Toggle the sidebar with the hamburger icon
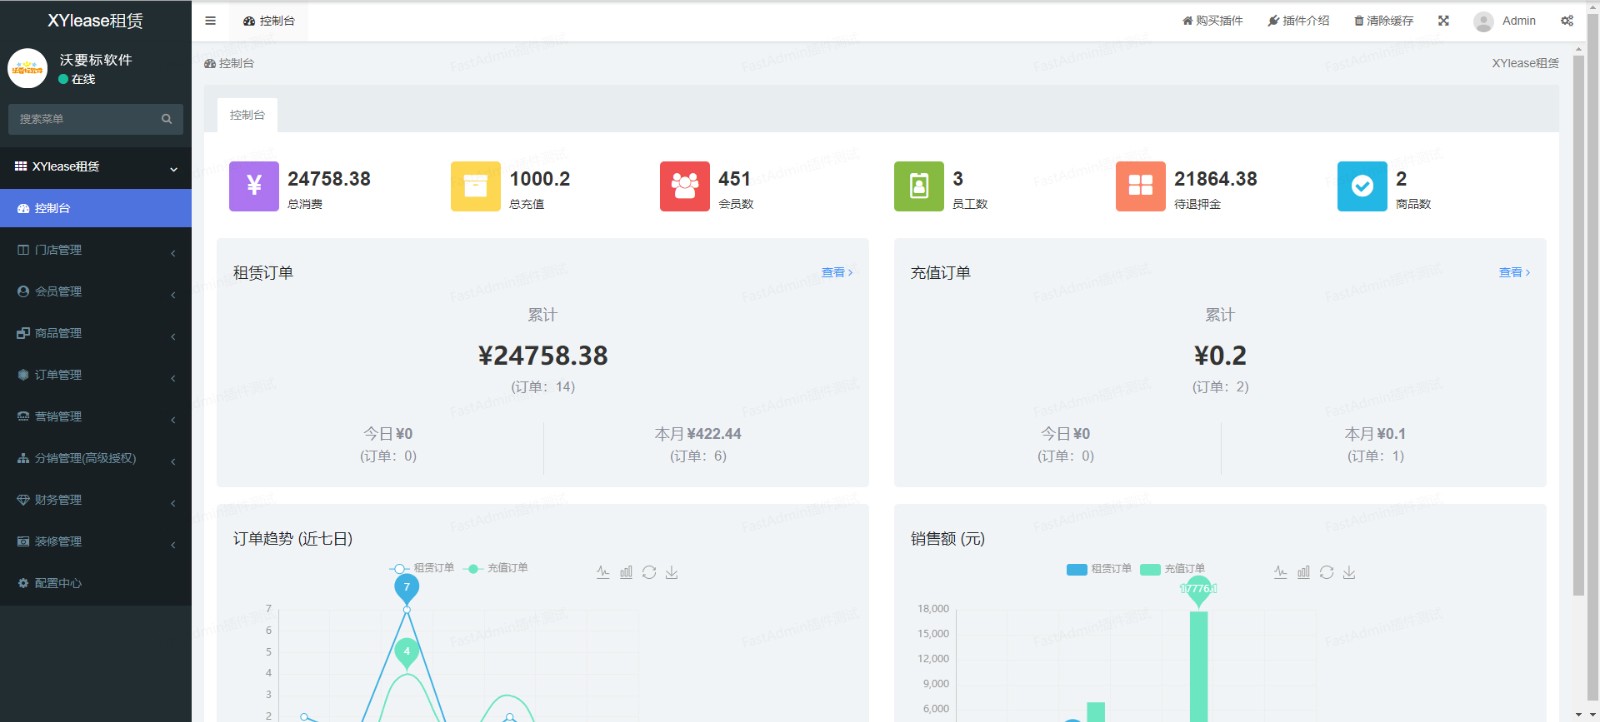This screenshot has height=722, width=1600. click(x=210, y=21)
